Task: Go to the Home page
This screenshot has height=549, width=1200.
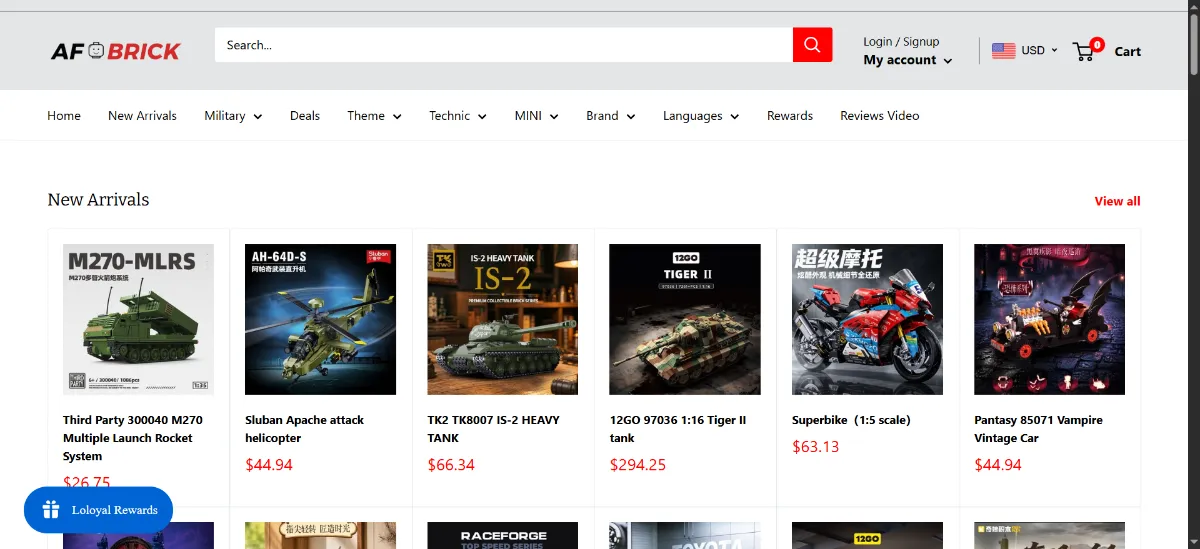Action: tap(64, 116)
